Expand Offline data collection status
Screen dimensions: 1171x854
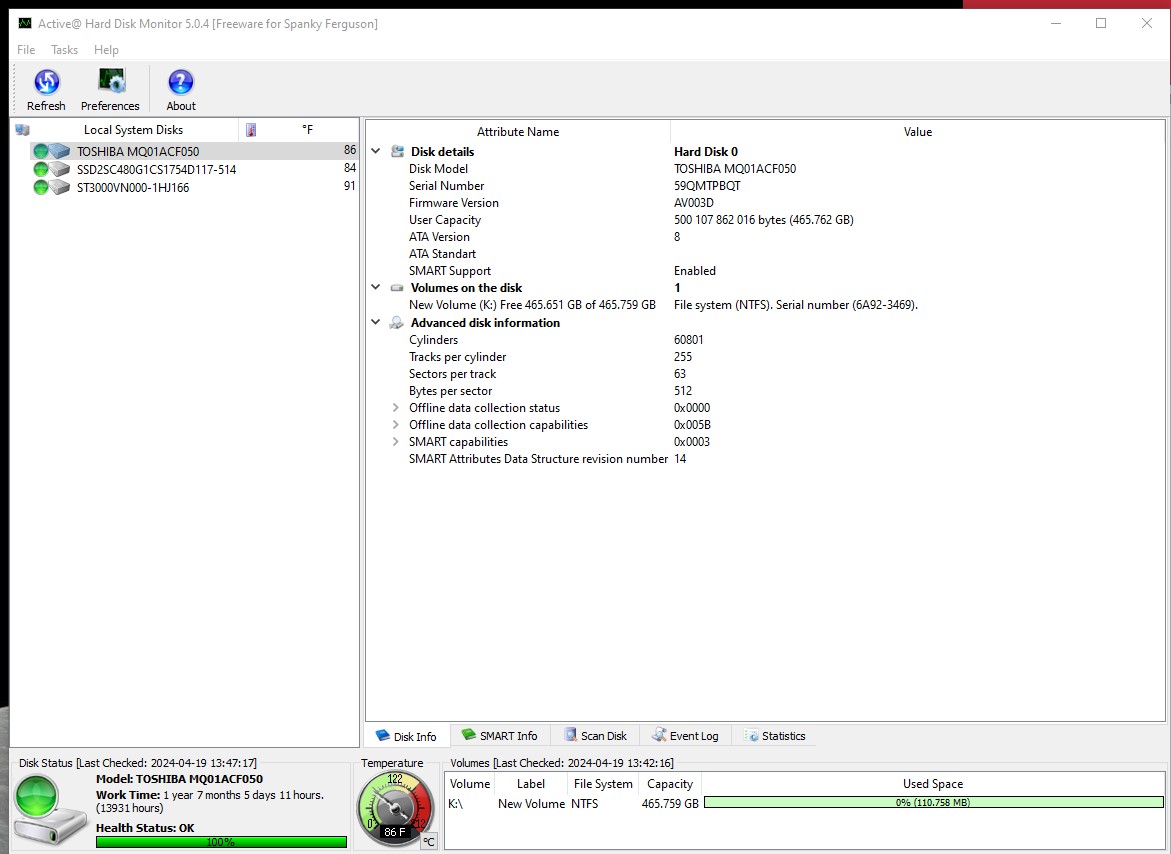click(396, 408)
